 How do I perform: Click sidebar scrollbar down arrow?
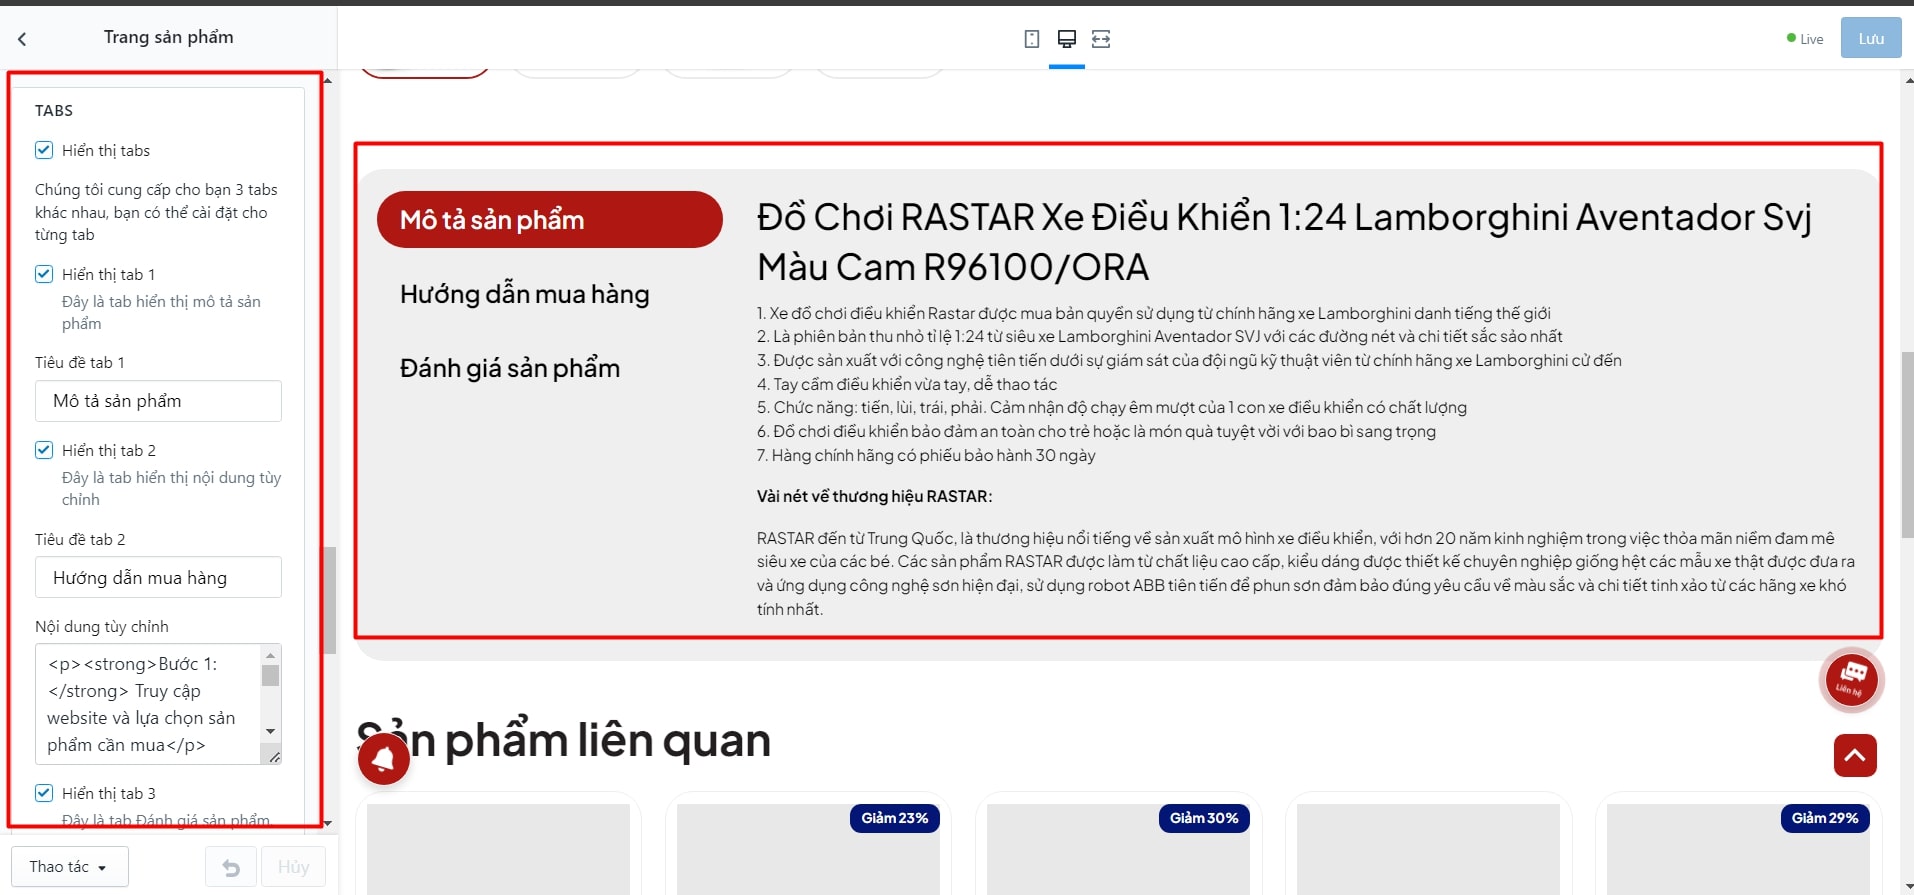(328, 823)
